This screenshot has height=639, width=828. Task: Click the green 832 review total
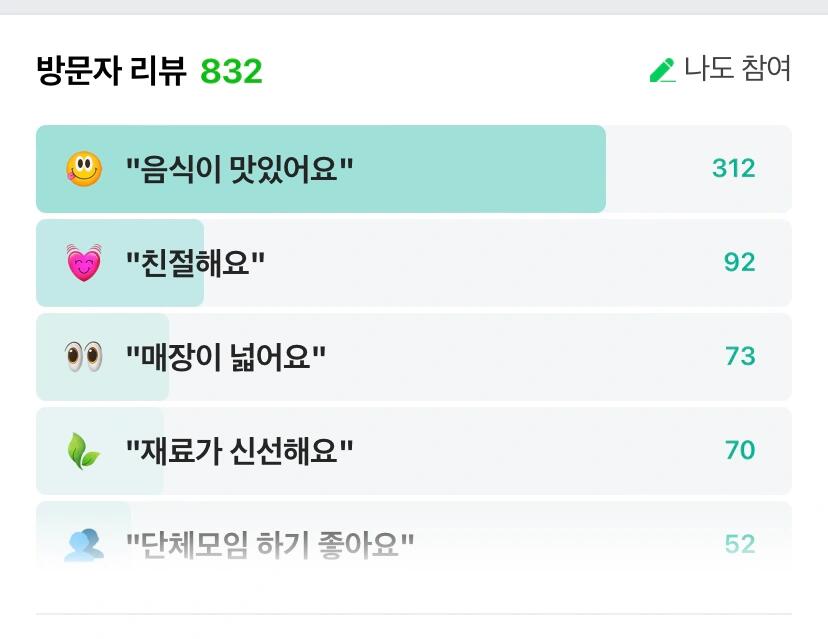(x=231, y=71)
